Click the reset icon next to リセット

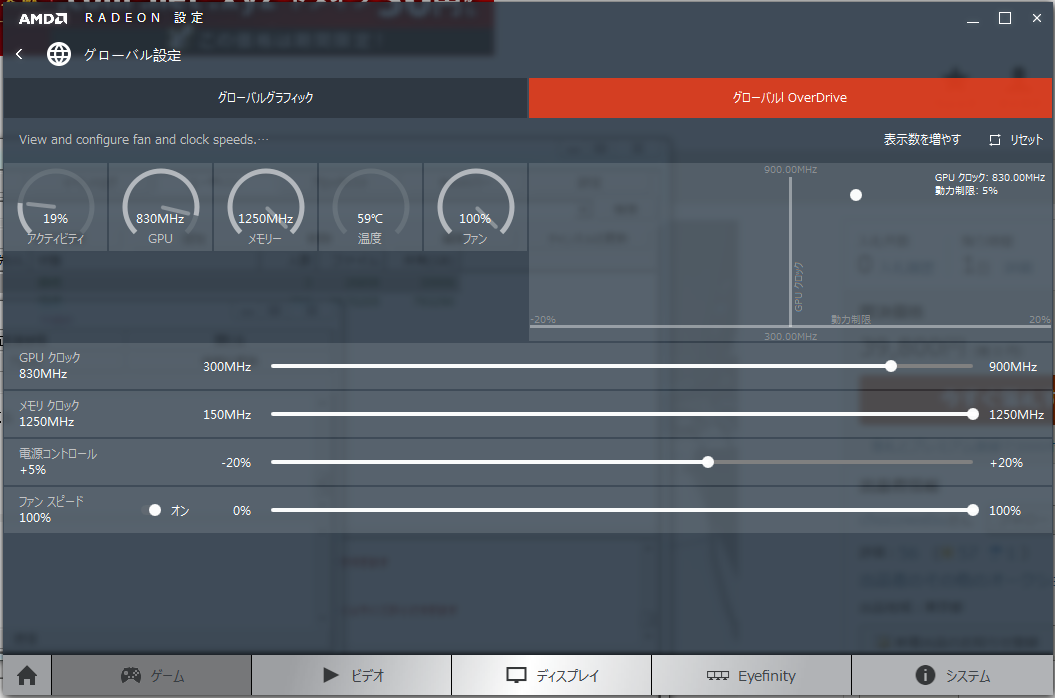[994, 140]
